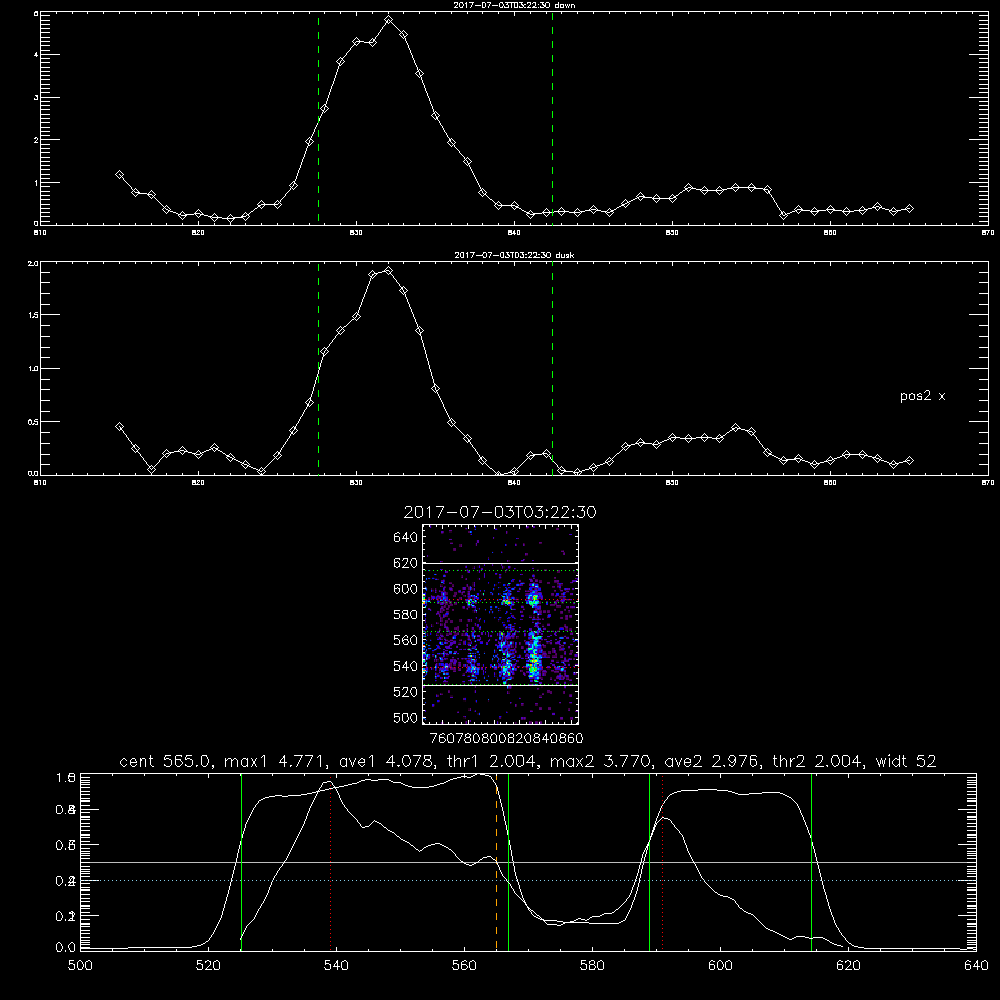Screen dimensions: 1000x1000
Task: Click the 'max2 3.770' value
Action: [599, 761]
